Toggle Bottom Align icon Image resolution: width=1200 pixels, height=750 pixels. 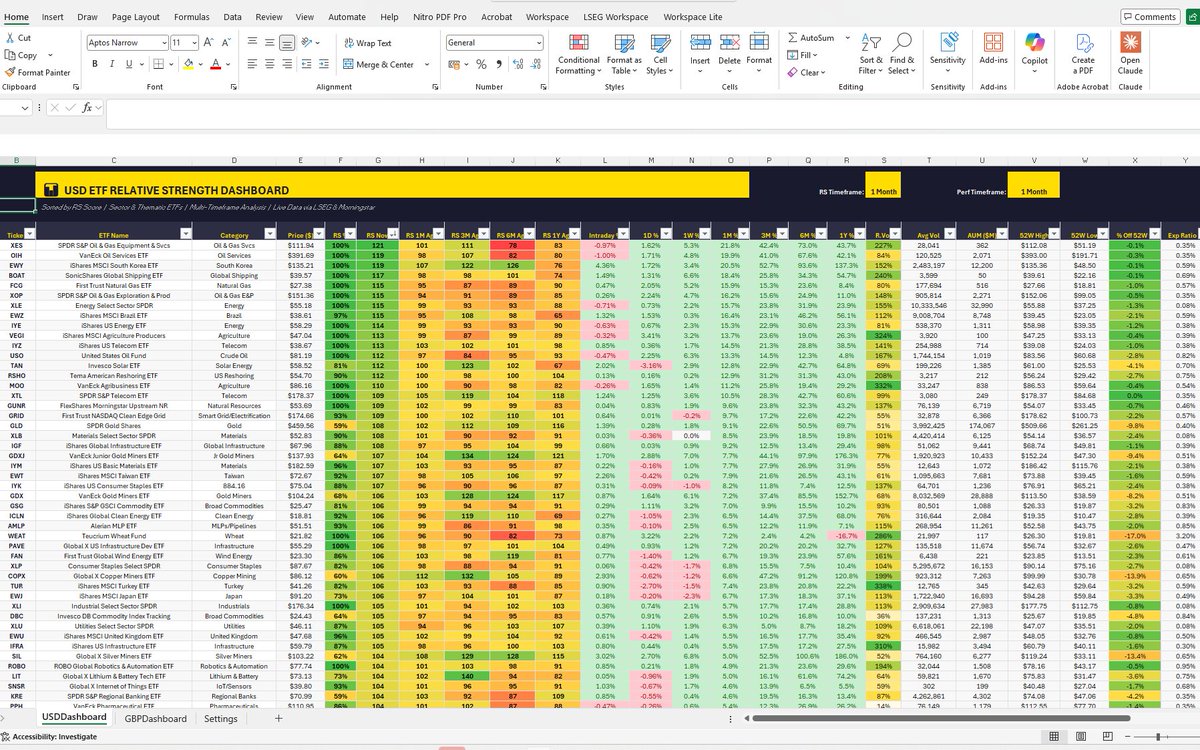pos(287,43)
